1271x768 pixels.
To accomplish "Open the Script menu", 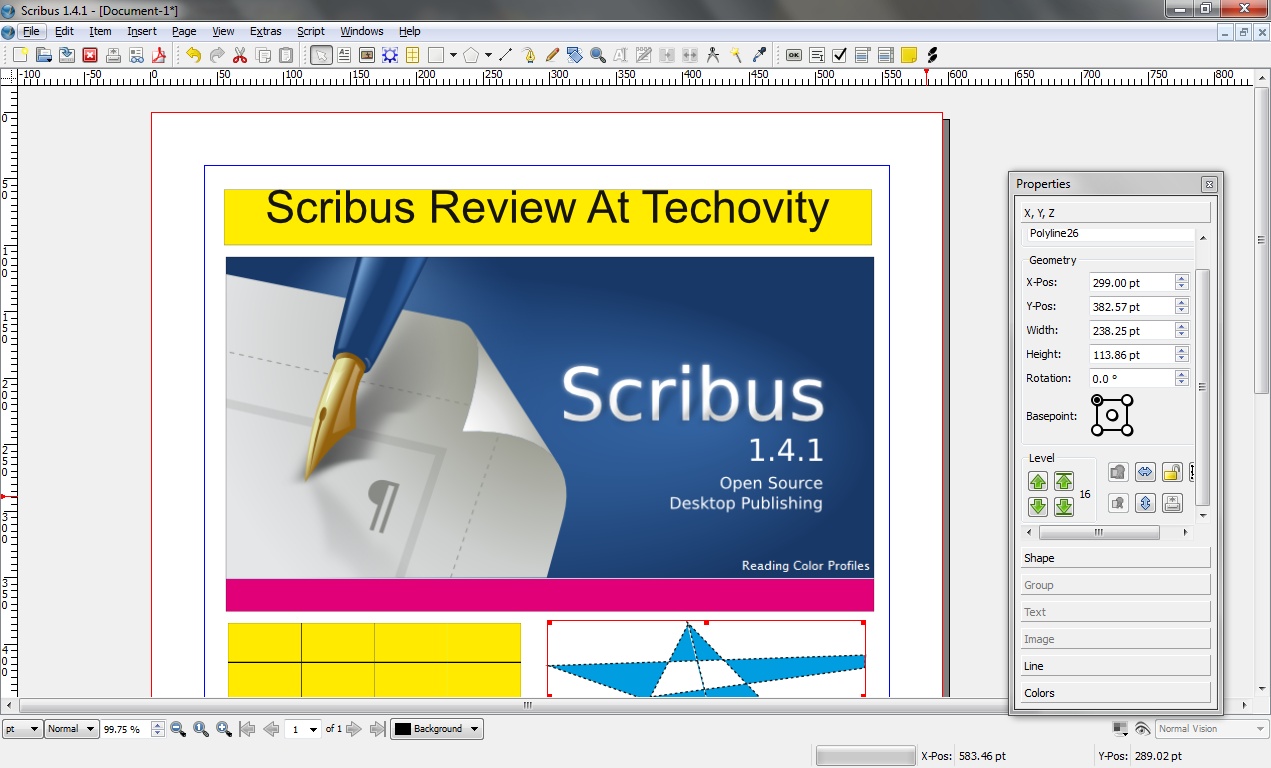I will tap(311, 31).
